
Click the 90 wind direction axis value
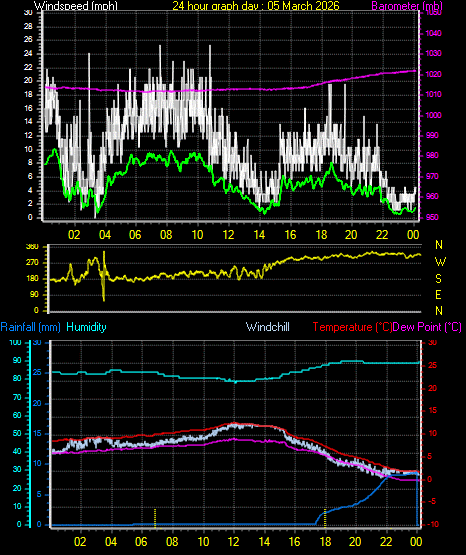click(34, 295)
